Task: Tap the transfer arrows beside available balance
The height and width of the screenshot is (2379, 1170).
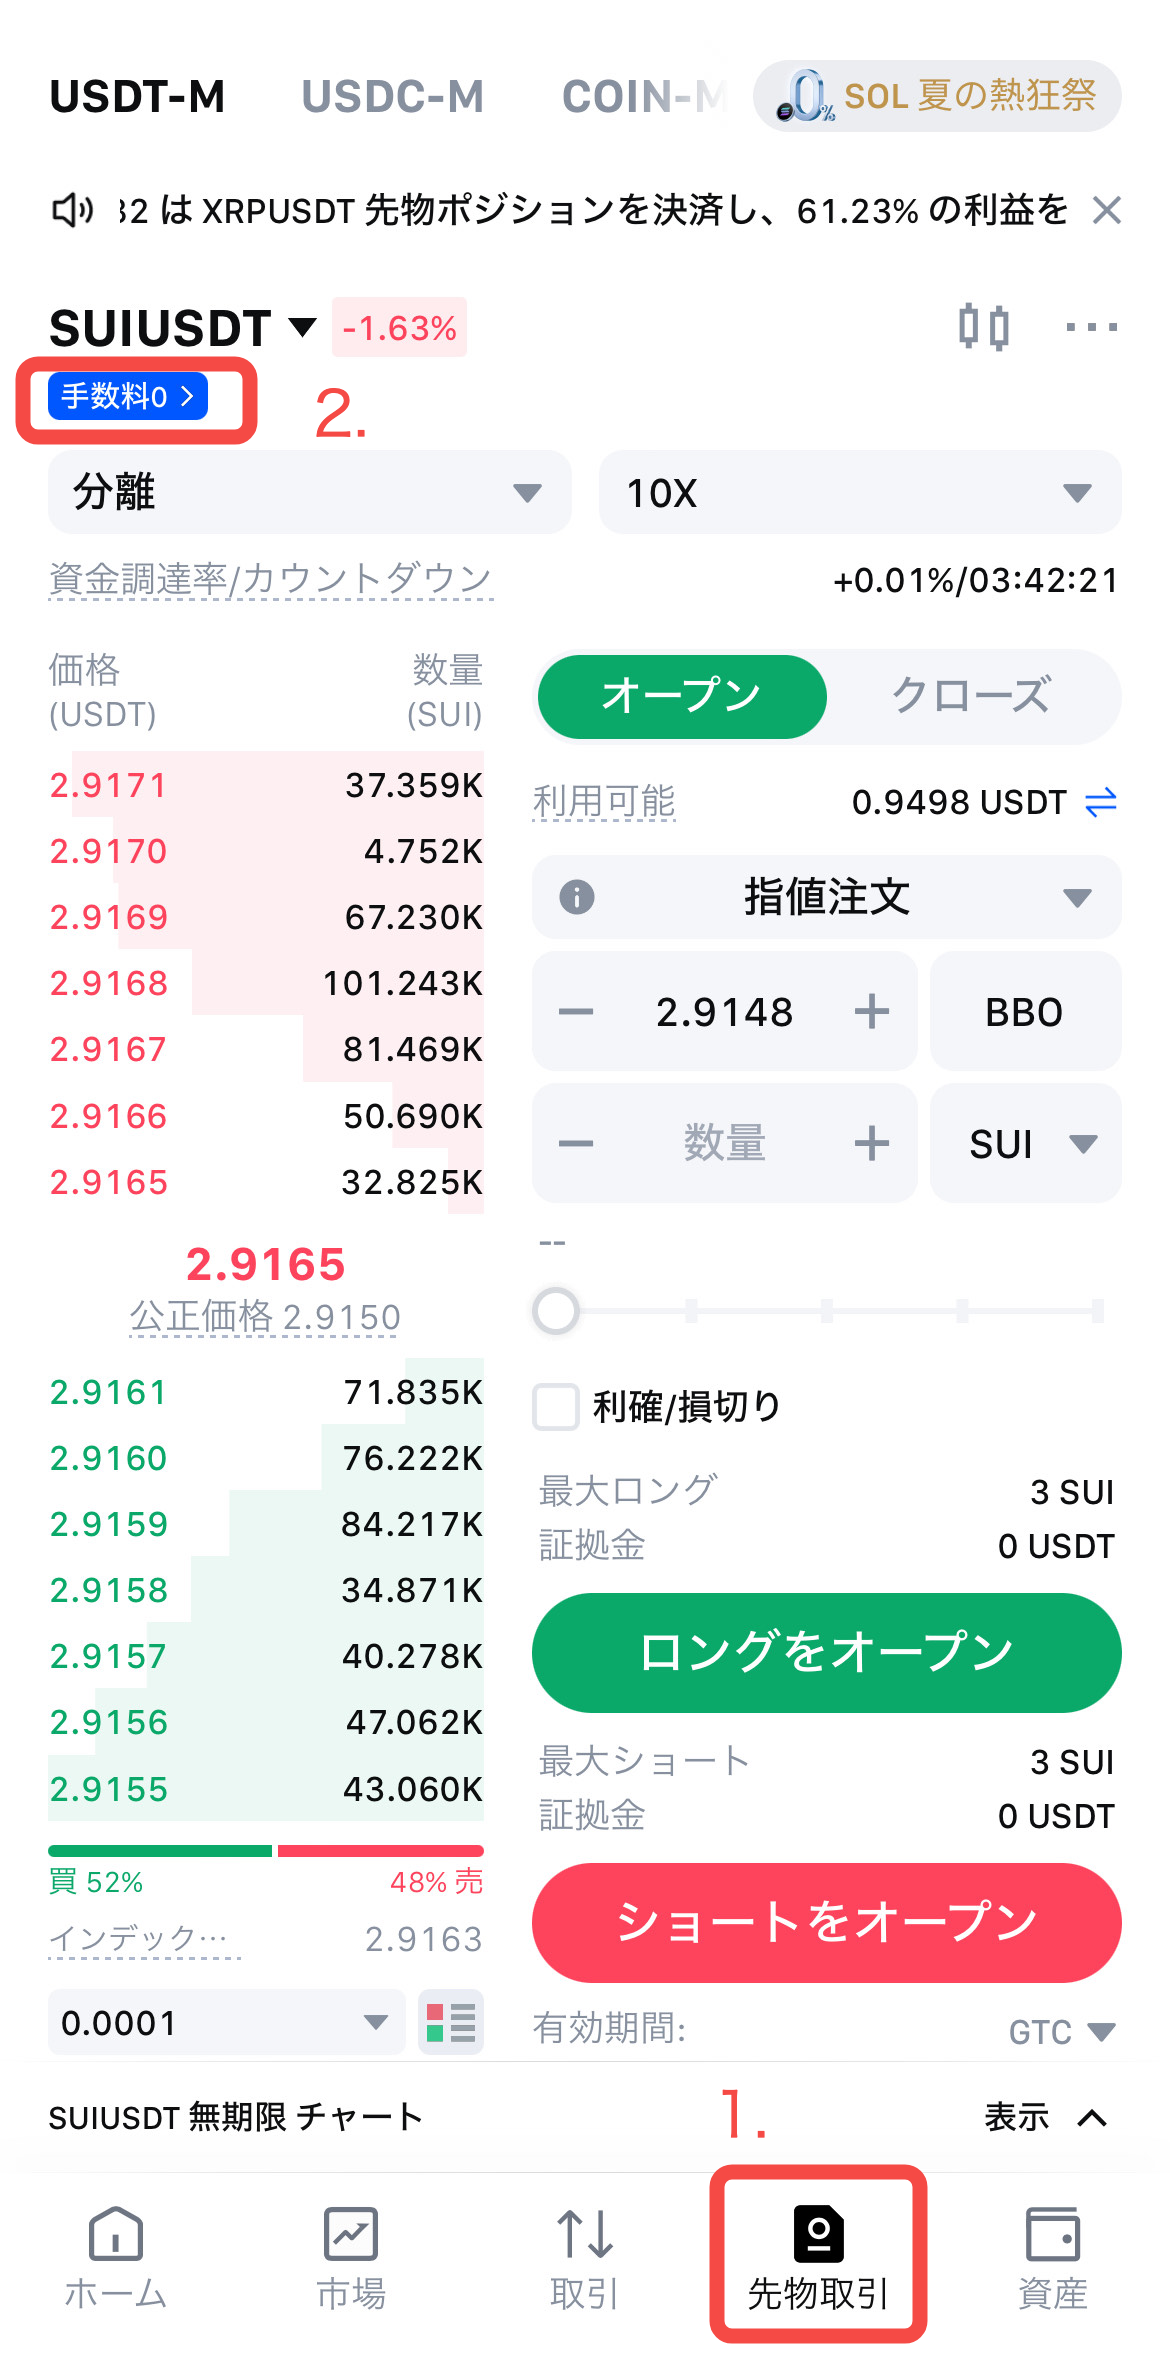Action: pyautogui.click(x=1100, y=802)
